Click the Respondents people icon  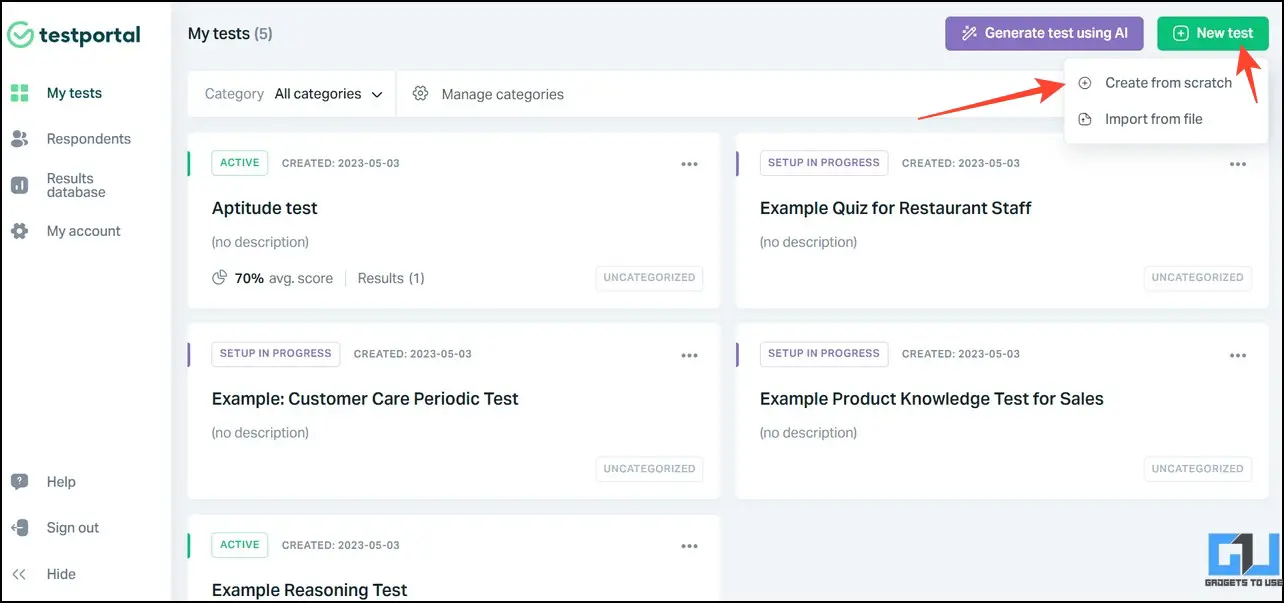pos(19,139)
